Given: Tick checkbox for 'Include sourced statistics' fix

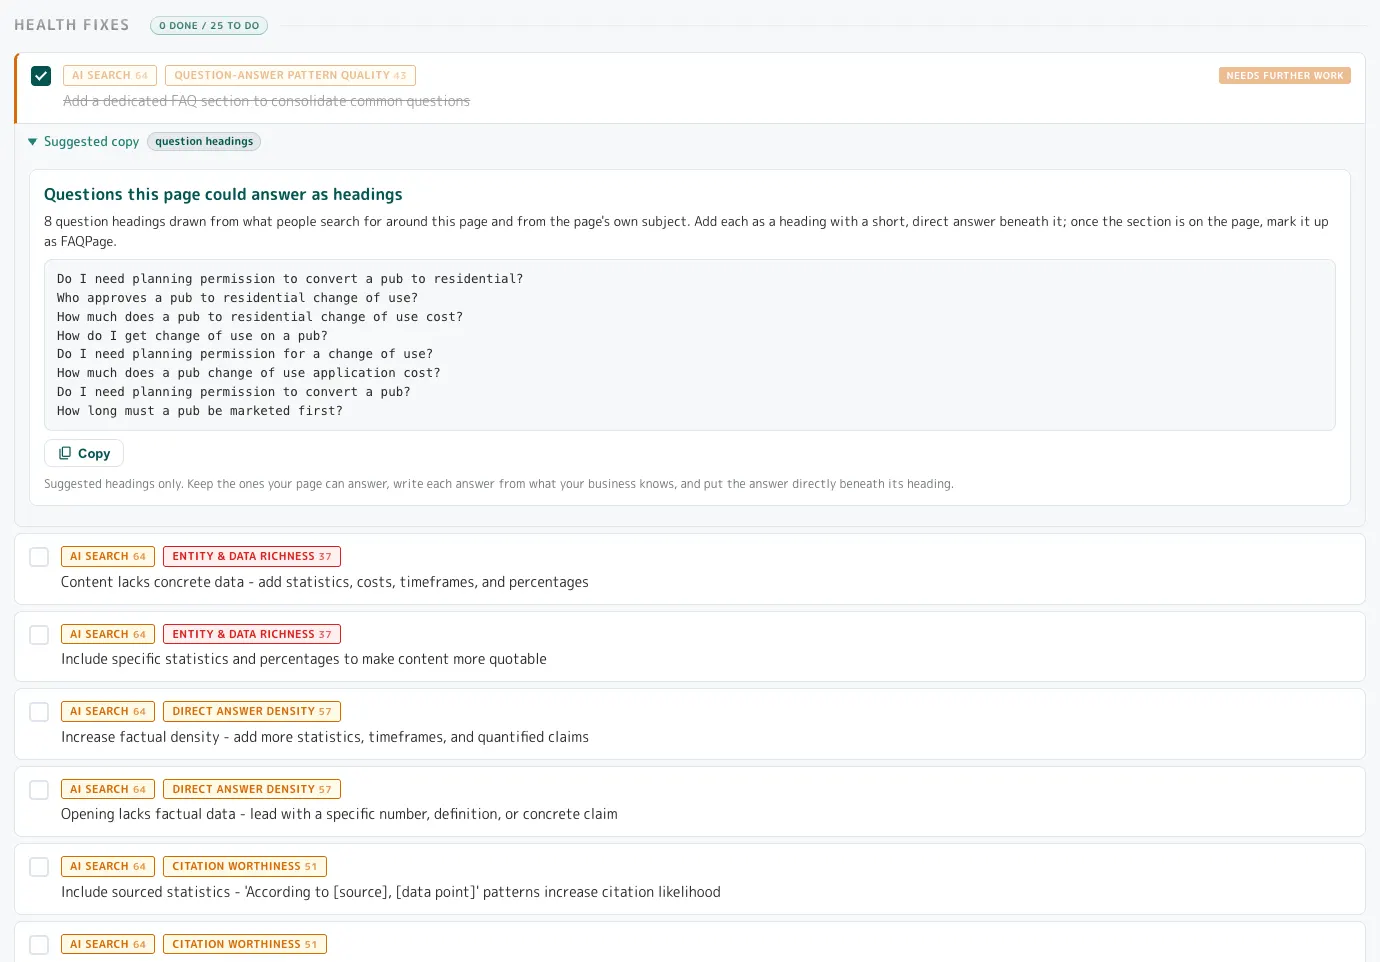Looking at the screenshot, I should [x=39, y=867].
